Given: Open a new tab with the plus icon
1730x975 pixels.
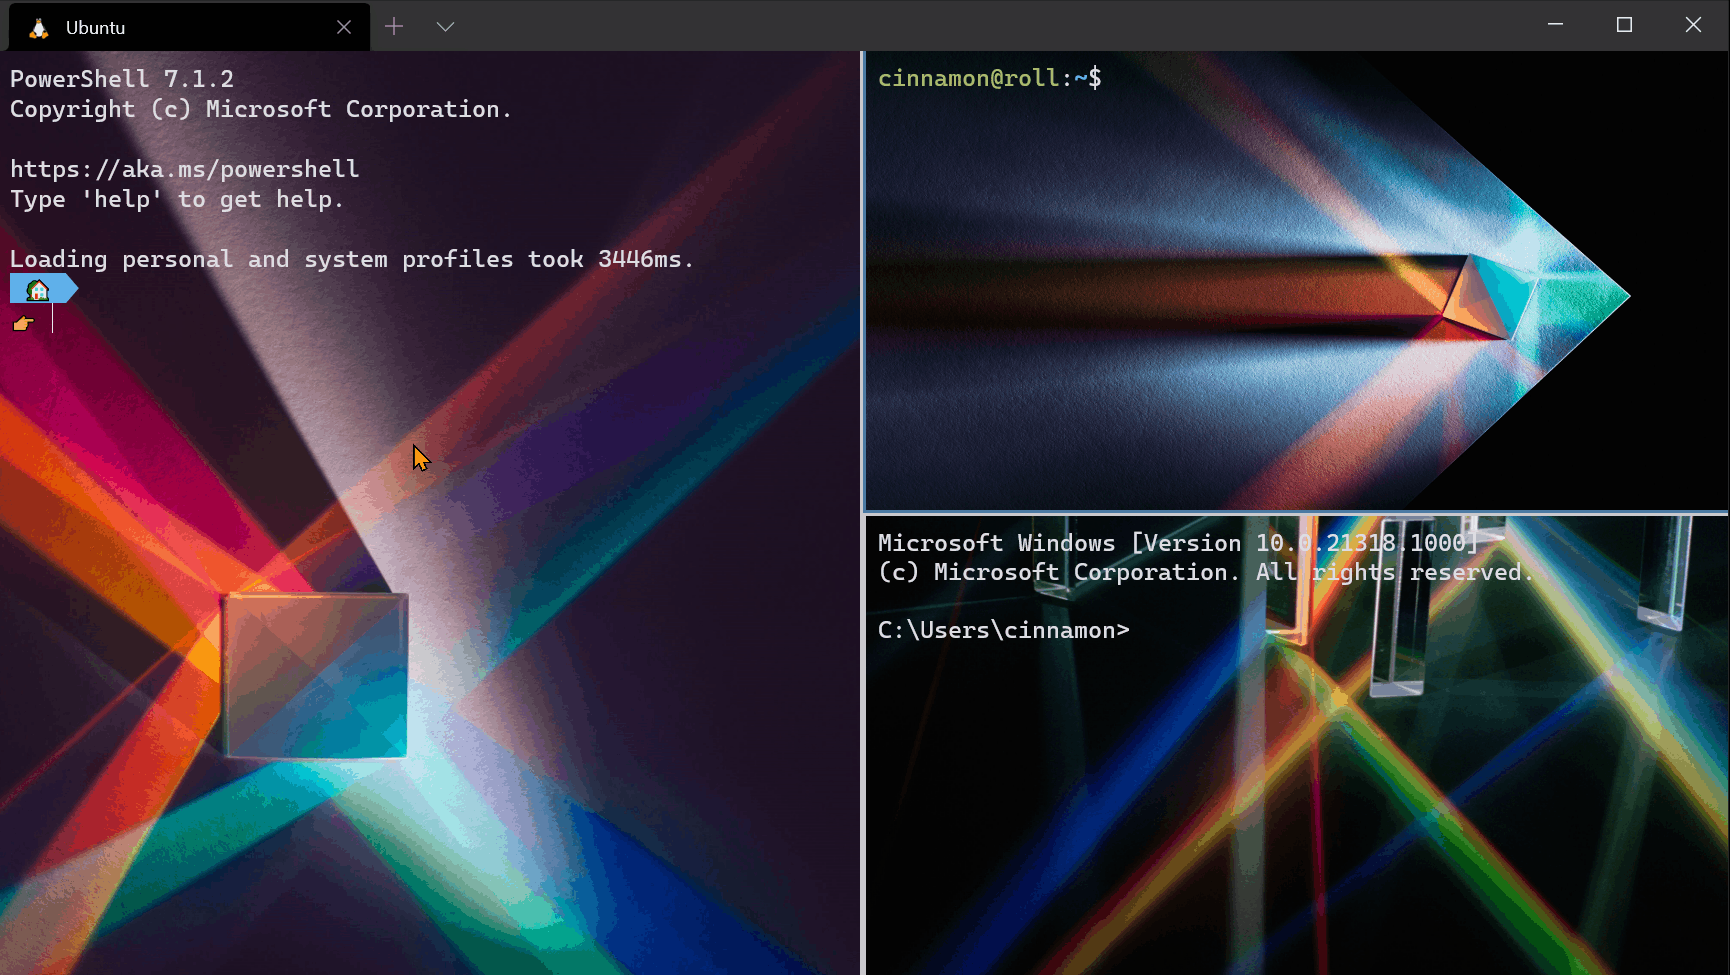Looking at the screenshot, I should [394, 26].
